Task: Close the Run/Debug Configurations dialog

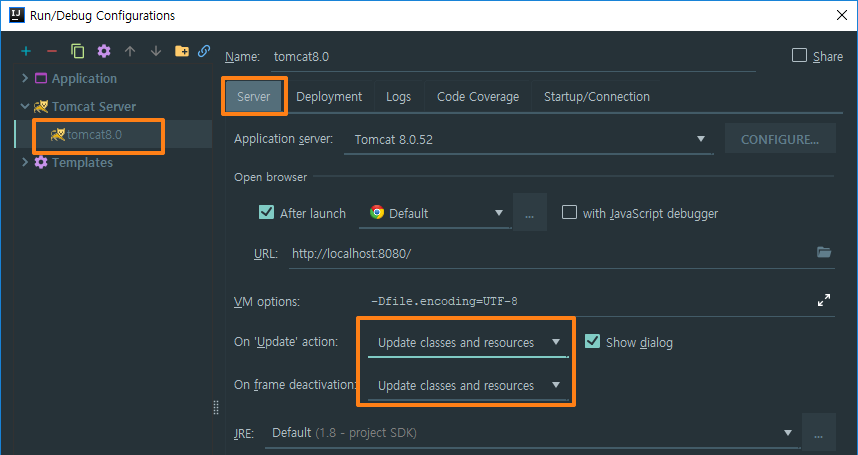Action: click(x=842, y=15)
